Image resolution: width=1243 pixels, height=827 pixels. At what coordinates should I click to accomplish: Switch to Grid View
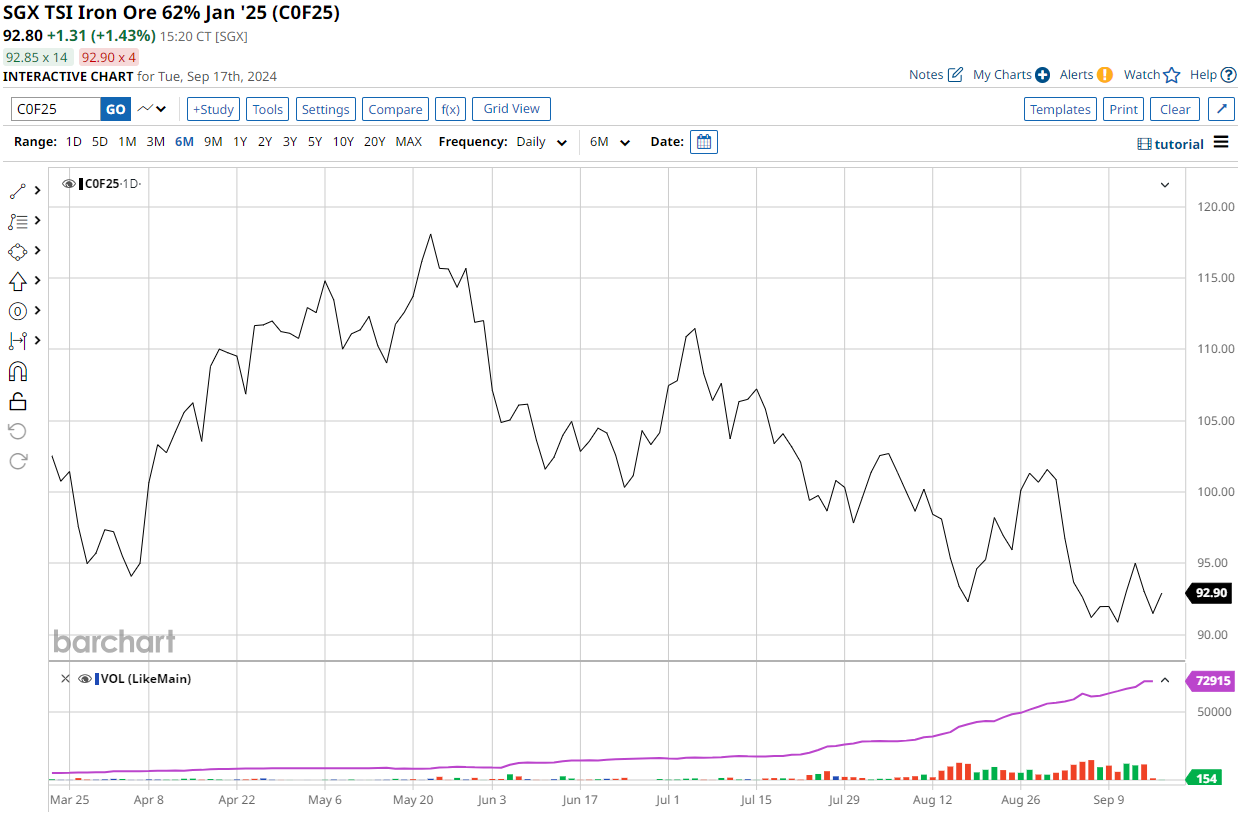[512, 109]
